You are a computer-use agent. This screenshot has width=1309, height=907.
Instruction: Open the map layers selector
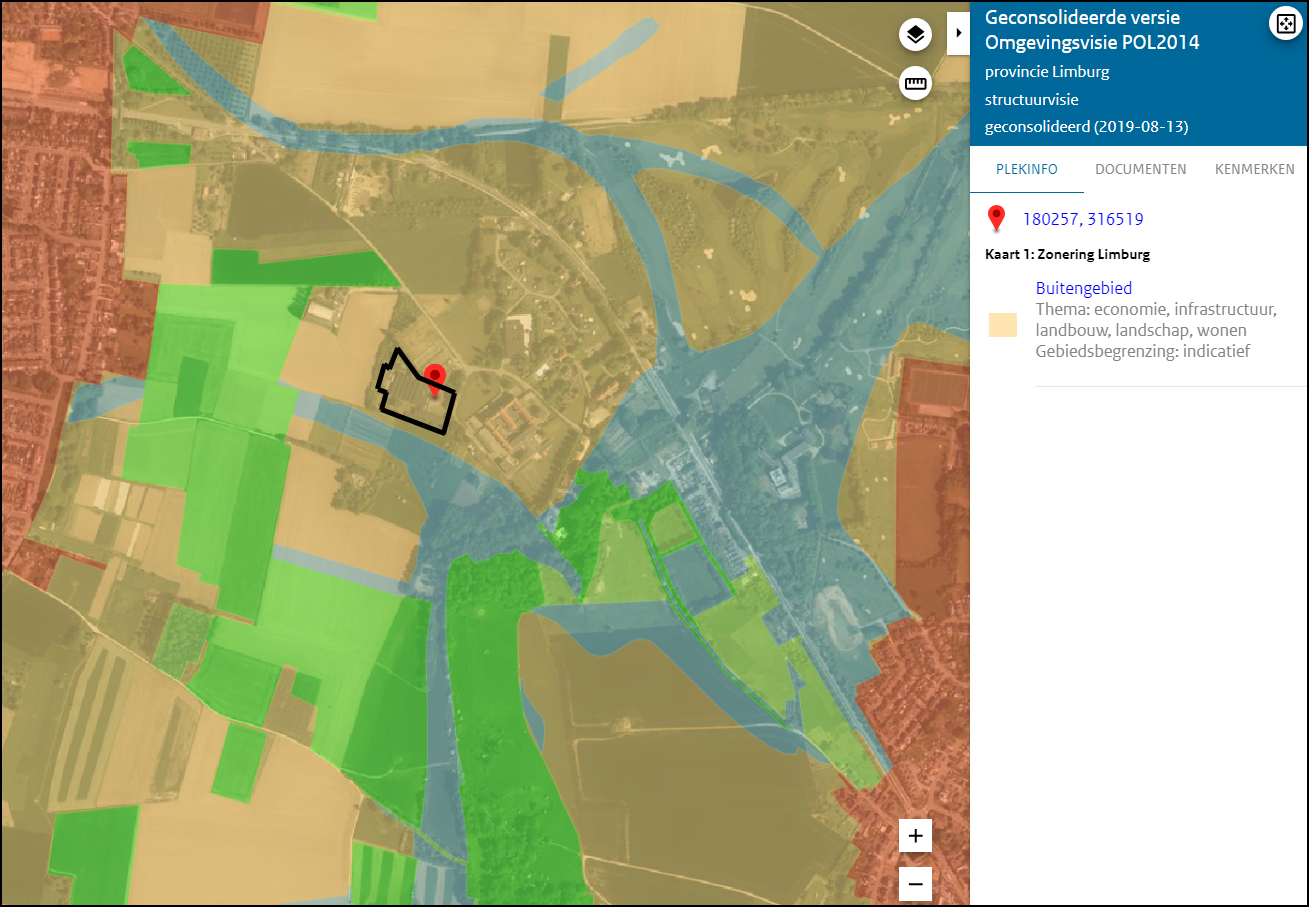[x=915, y=35]
